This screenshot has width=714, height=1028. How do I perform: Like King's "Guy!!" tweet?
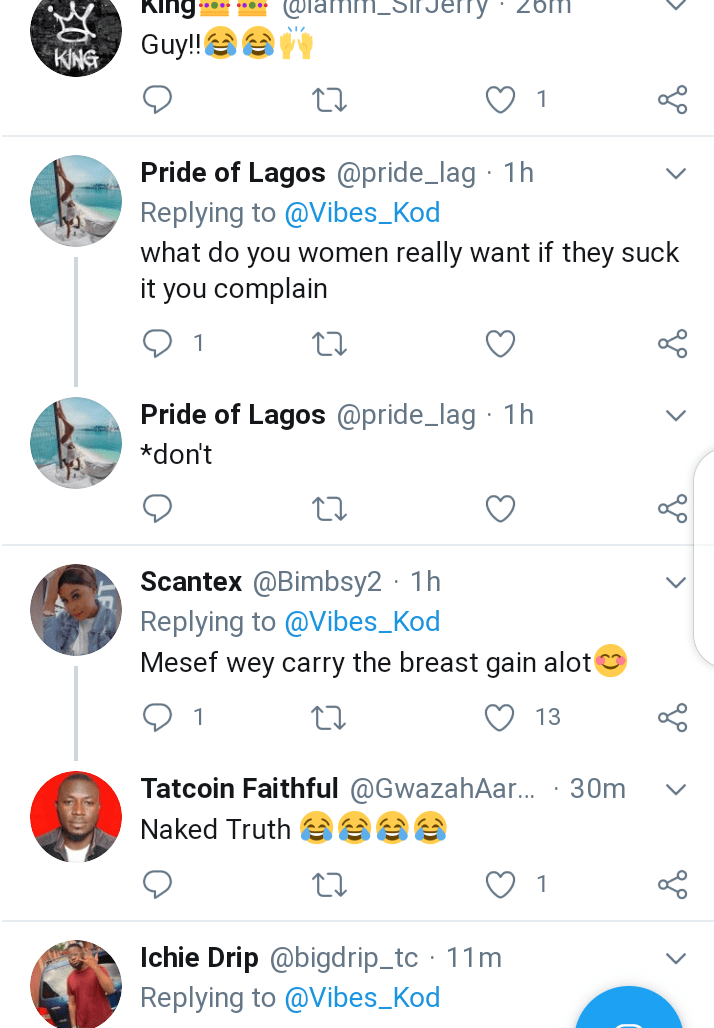[x=500, y=99]
